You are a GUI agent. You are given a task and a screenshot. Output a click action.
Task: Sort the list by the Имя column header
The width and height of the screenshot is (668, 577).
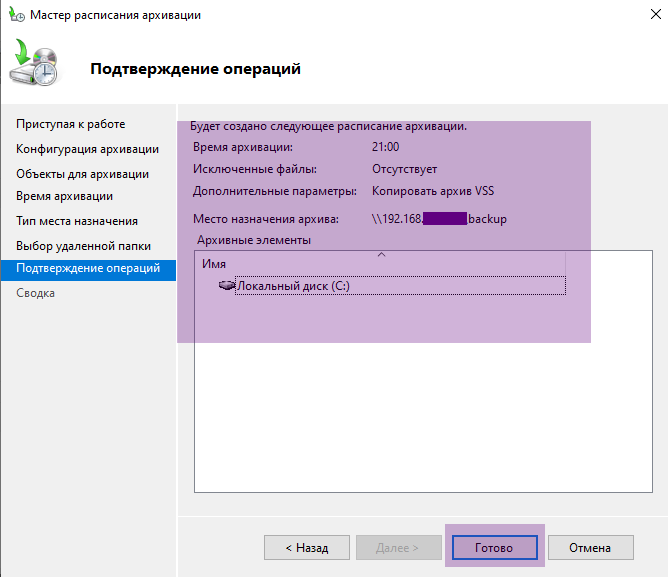tap(380, 264)
